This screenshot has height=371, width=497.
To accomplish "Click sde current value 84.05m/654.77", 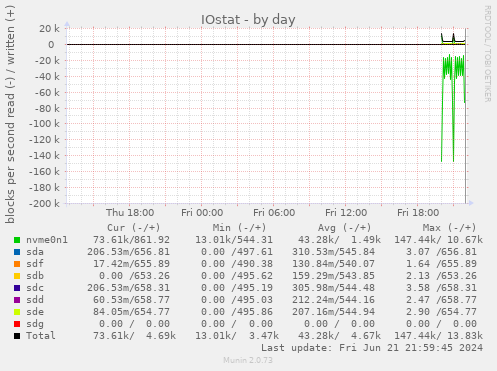I will (131, 312).
